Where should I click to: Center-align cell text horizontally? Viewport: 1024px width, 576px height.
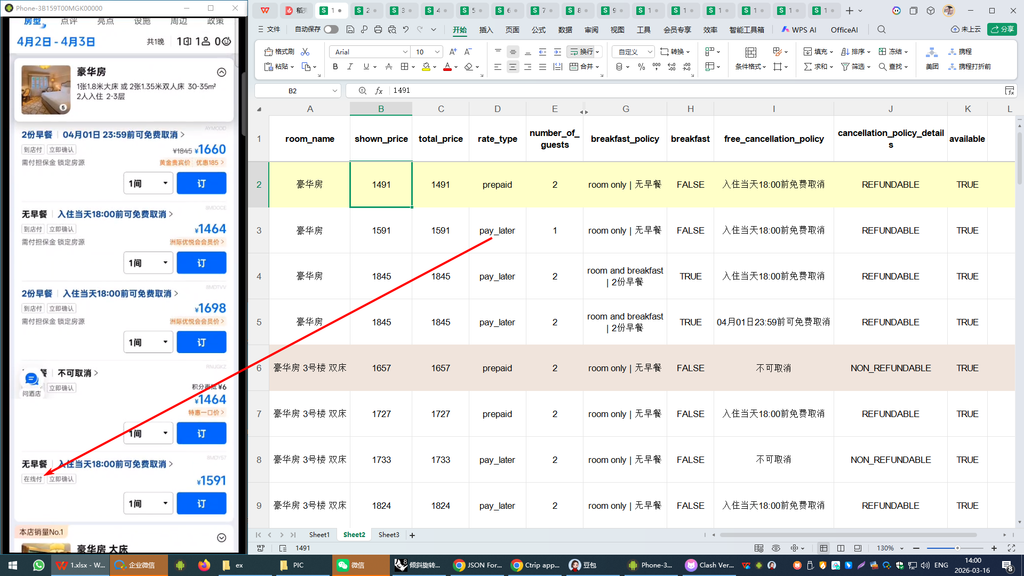pos(513,67)
